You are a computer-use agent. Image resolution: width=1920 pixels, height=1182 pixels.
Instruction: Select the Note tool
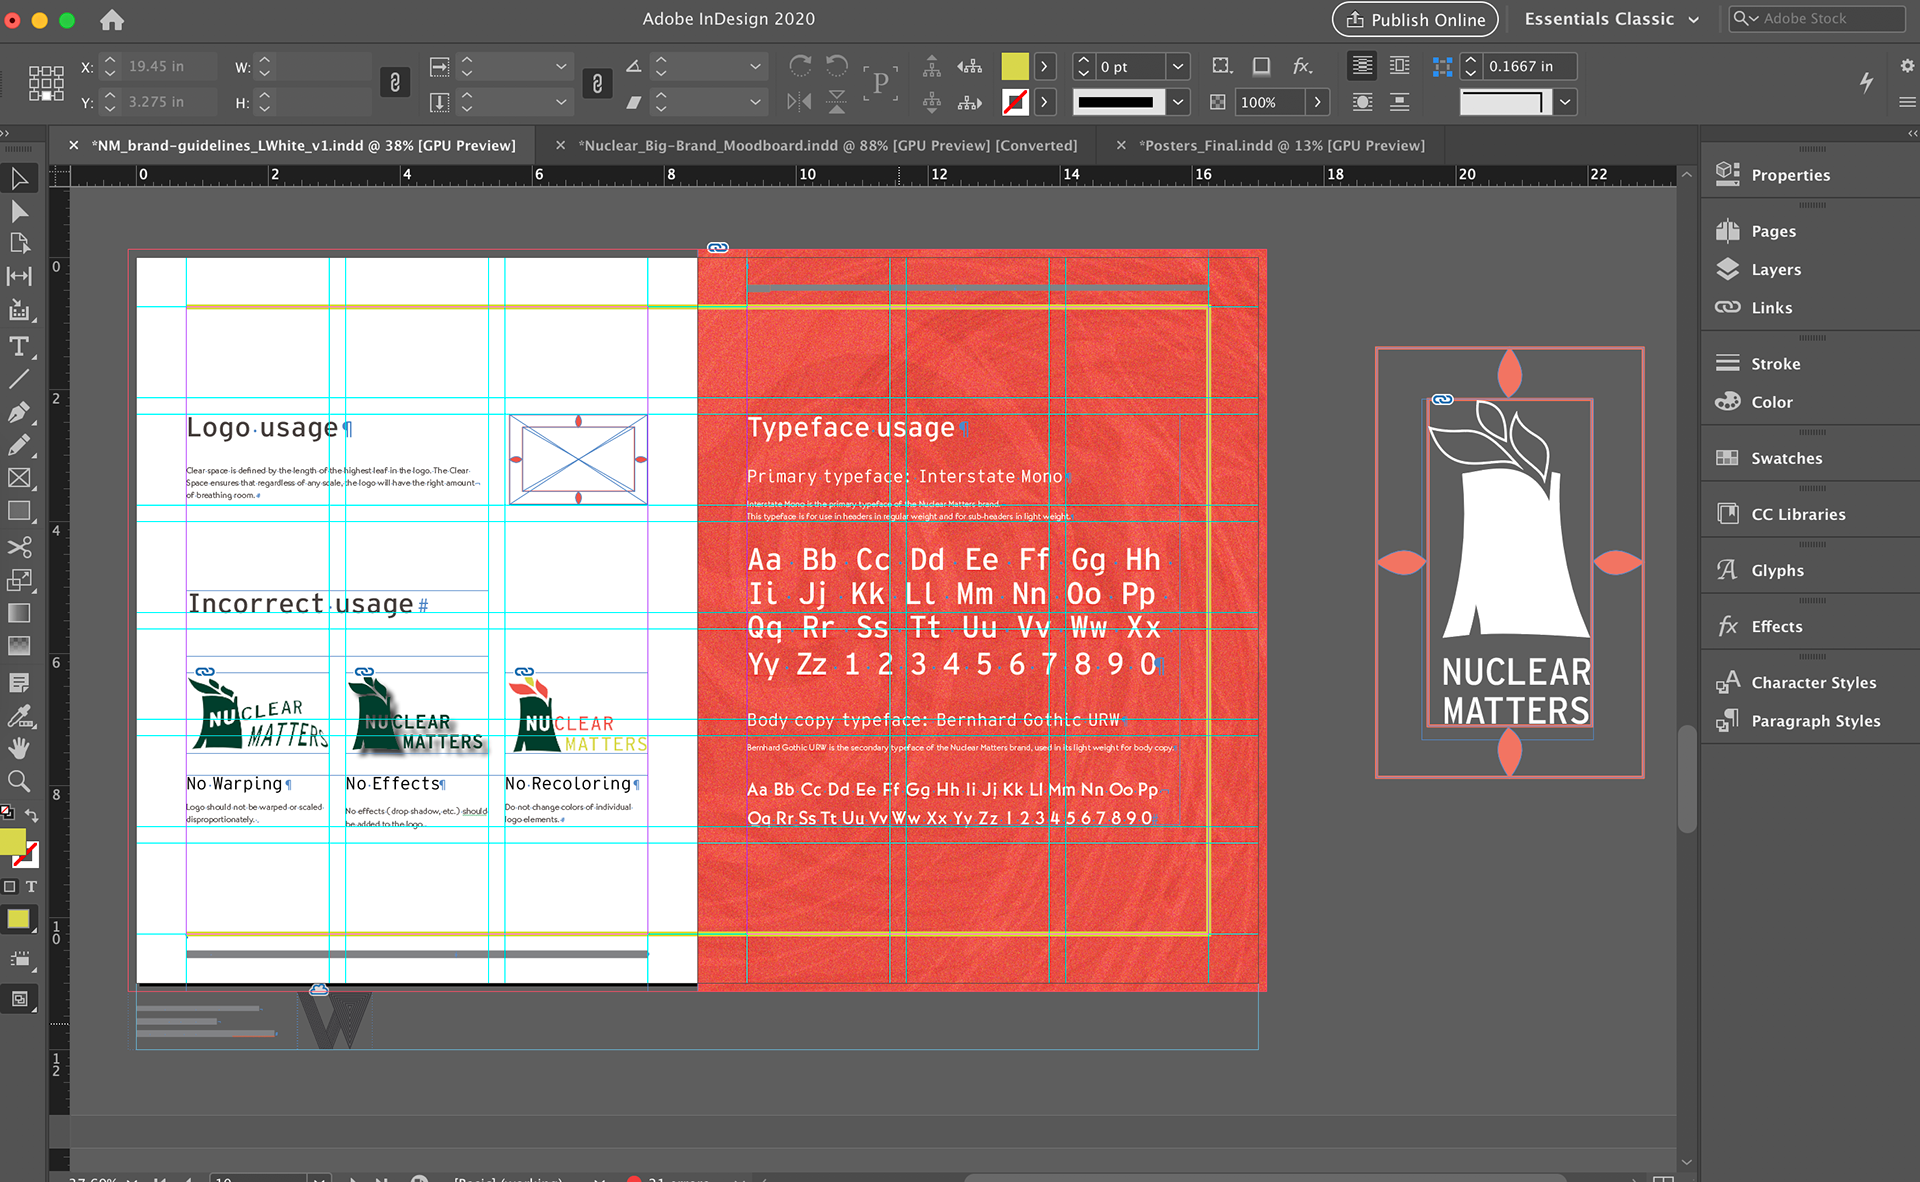pos(19,682)
